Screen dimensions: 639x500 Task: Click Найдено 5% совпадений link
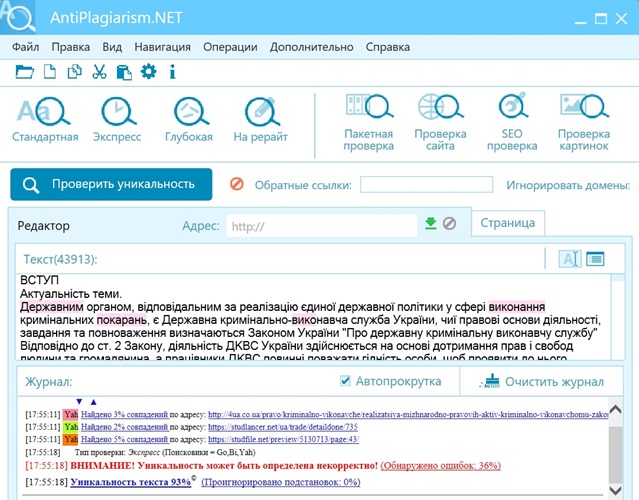click(x=125, y=439)
